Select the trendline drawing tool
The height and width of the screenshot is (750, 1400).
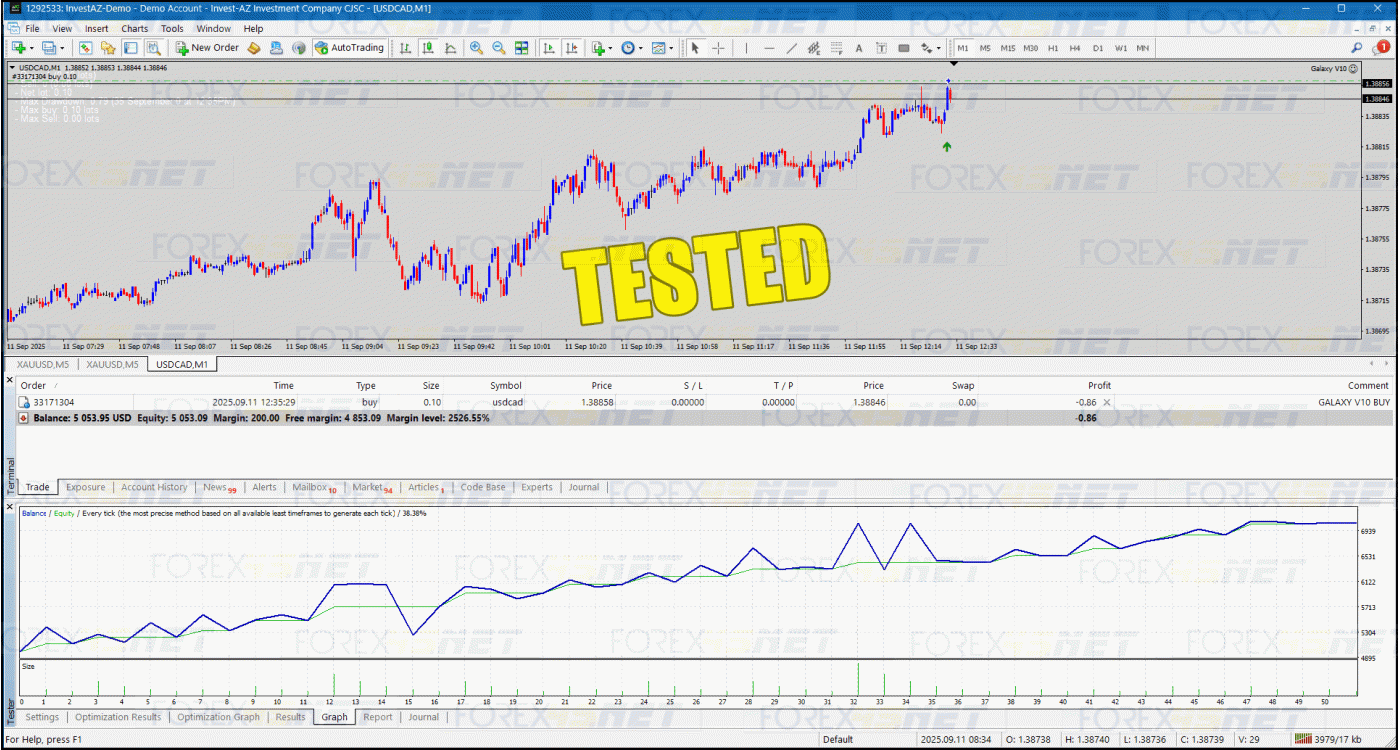point(791,47)
